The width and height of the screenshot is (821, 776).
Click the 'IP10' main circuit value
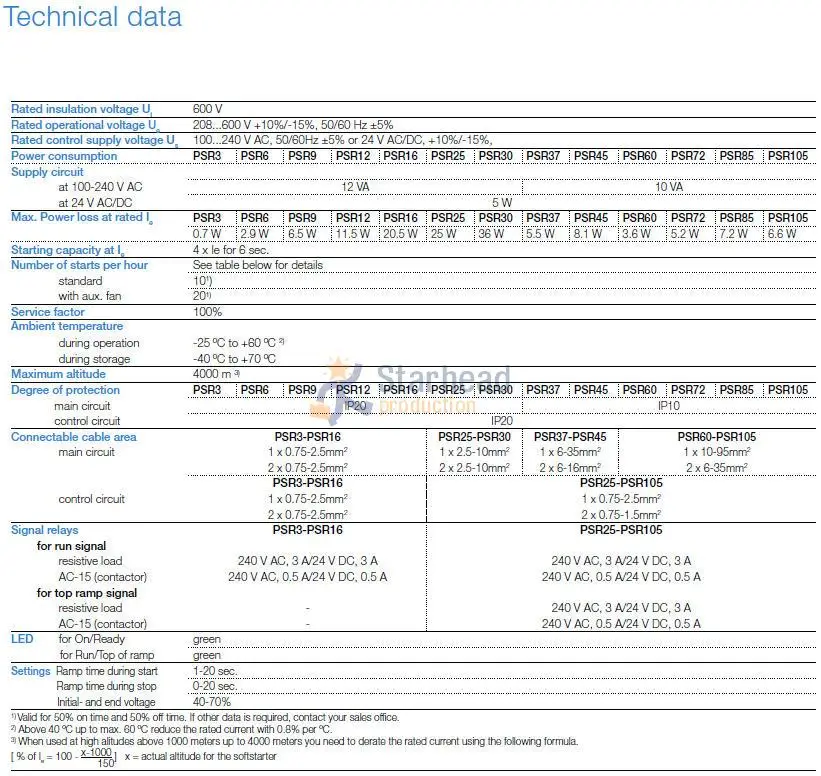[x=669, y=406]
